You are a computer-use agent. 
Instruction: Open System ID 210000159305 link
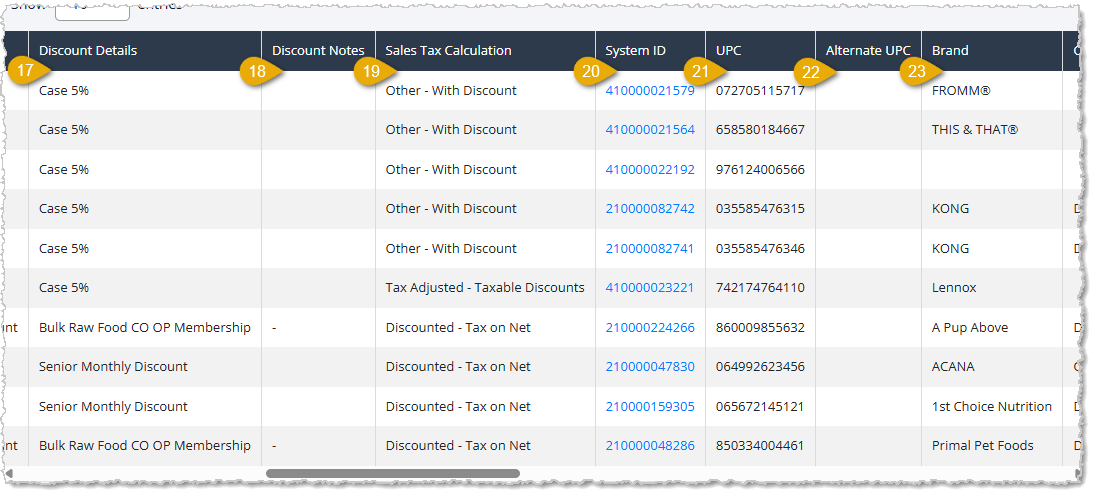650,406
